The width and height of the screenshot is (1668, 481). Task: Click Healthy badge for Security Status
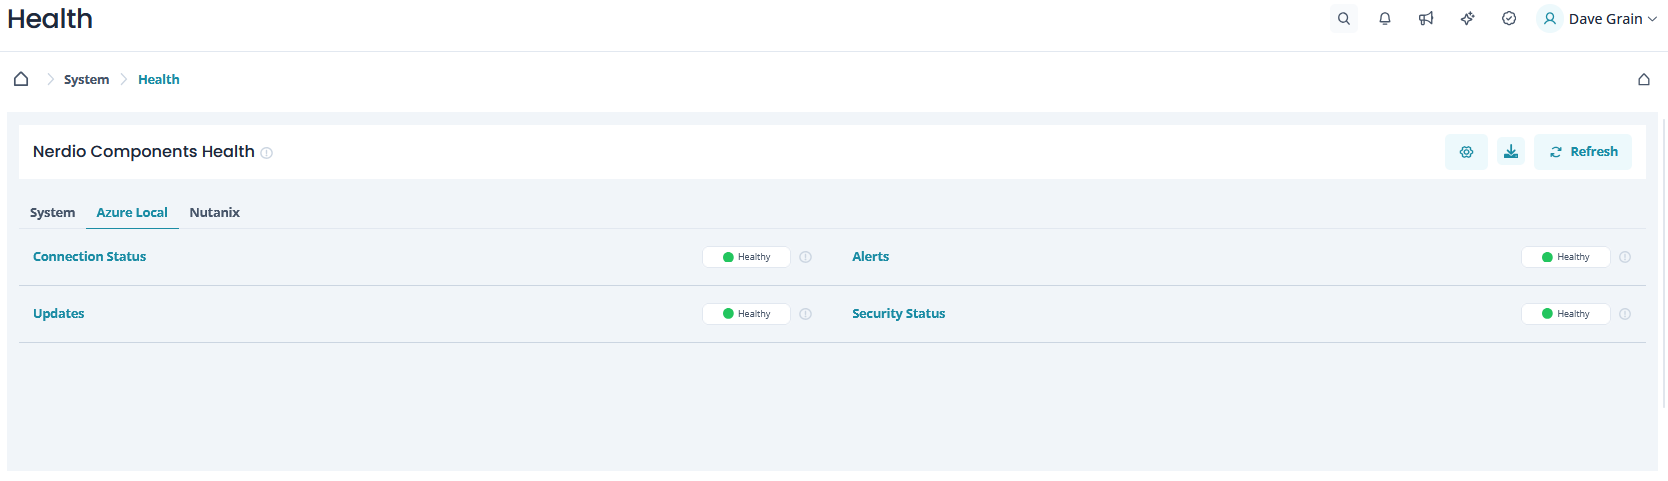[x=1565, y=314]
